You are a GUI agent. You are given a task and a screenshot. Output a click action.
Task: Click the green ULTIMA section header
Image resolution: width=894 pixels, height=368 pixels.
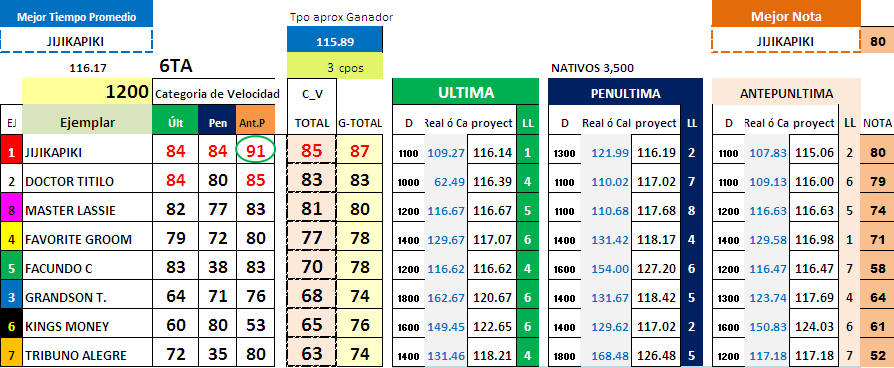(x=465, y=92)
